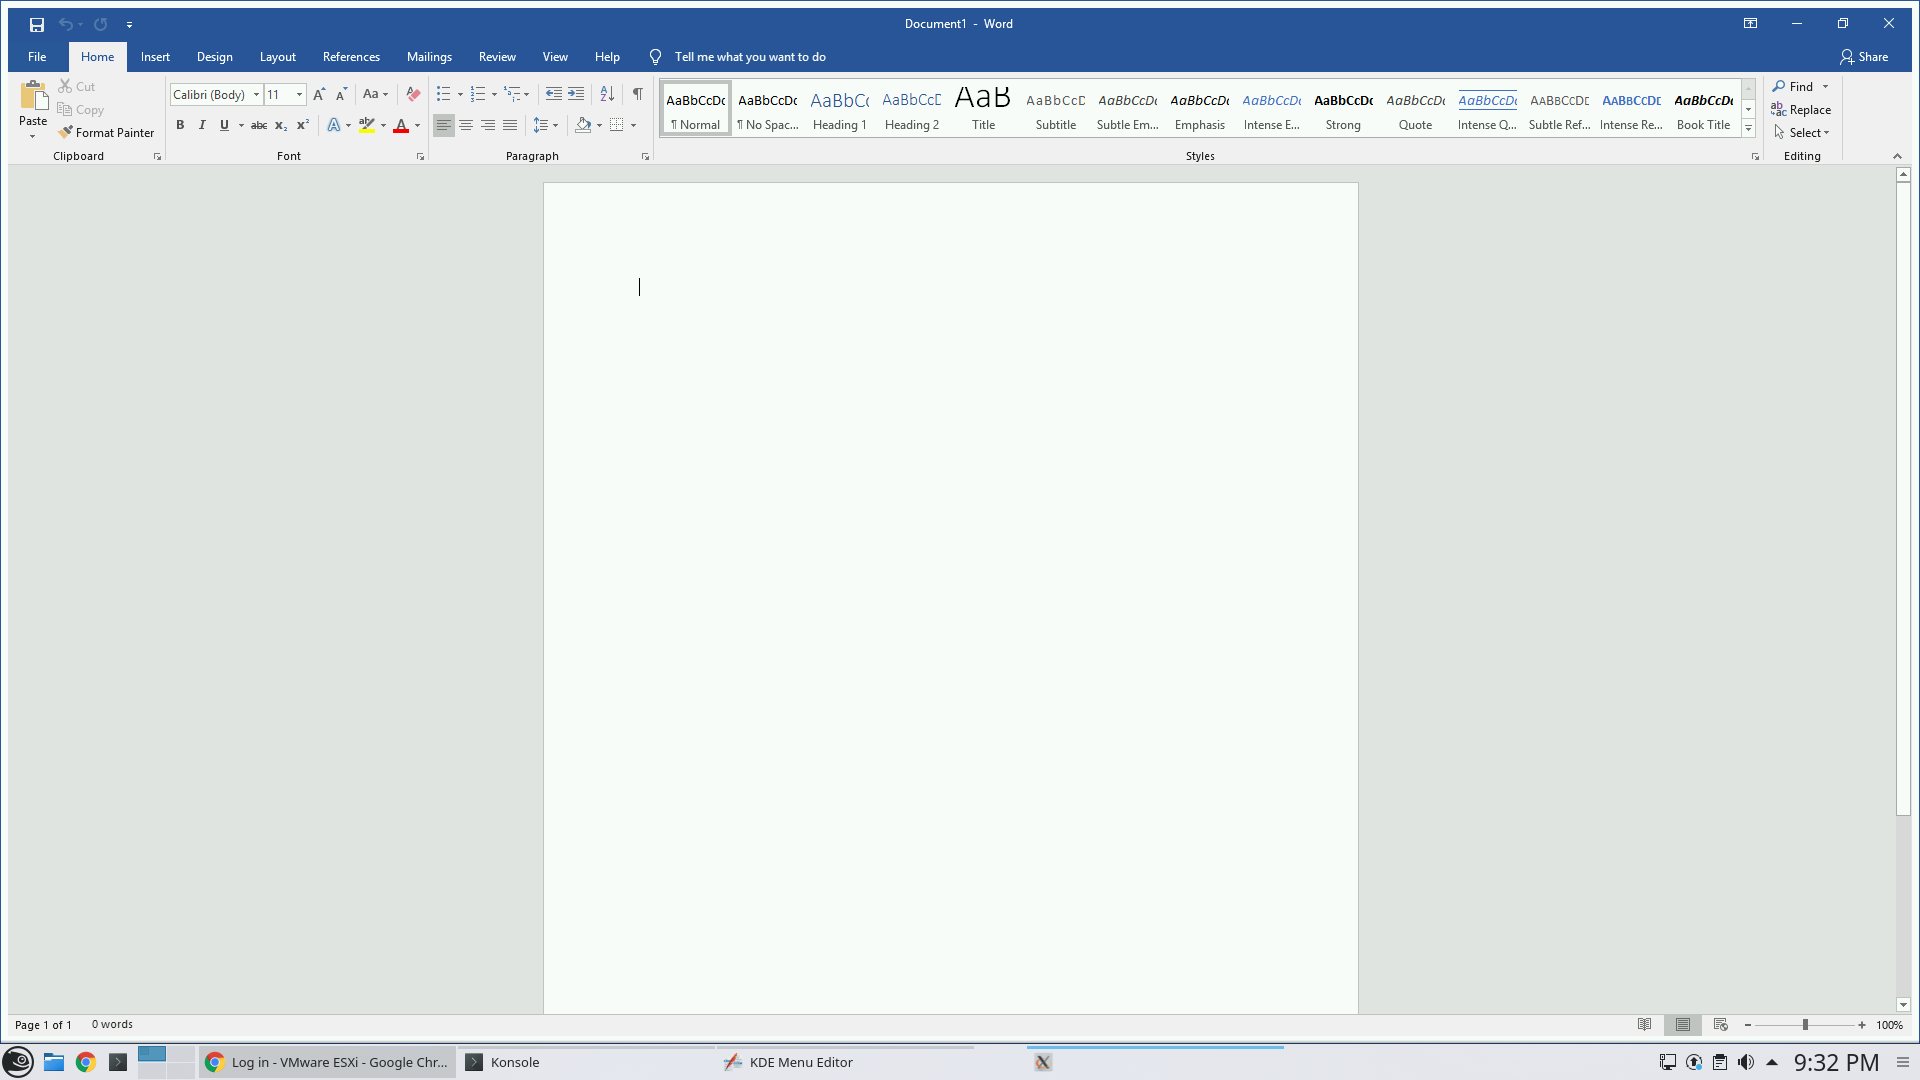Apply the Heading 1 style
Screen dimensions: 1920x1080
840,109
